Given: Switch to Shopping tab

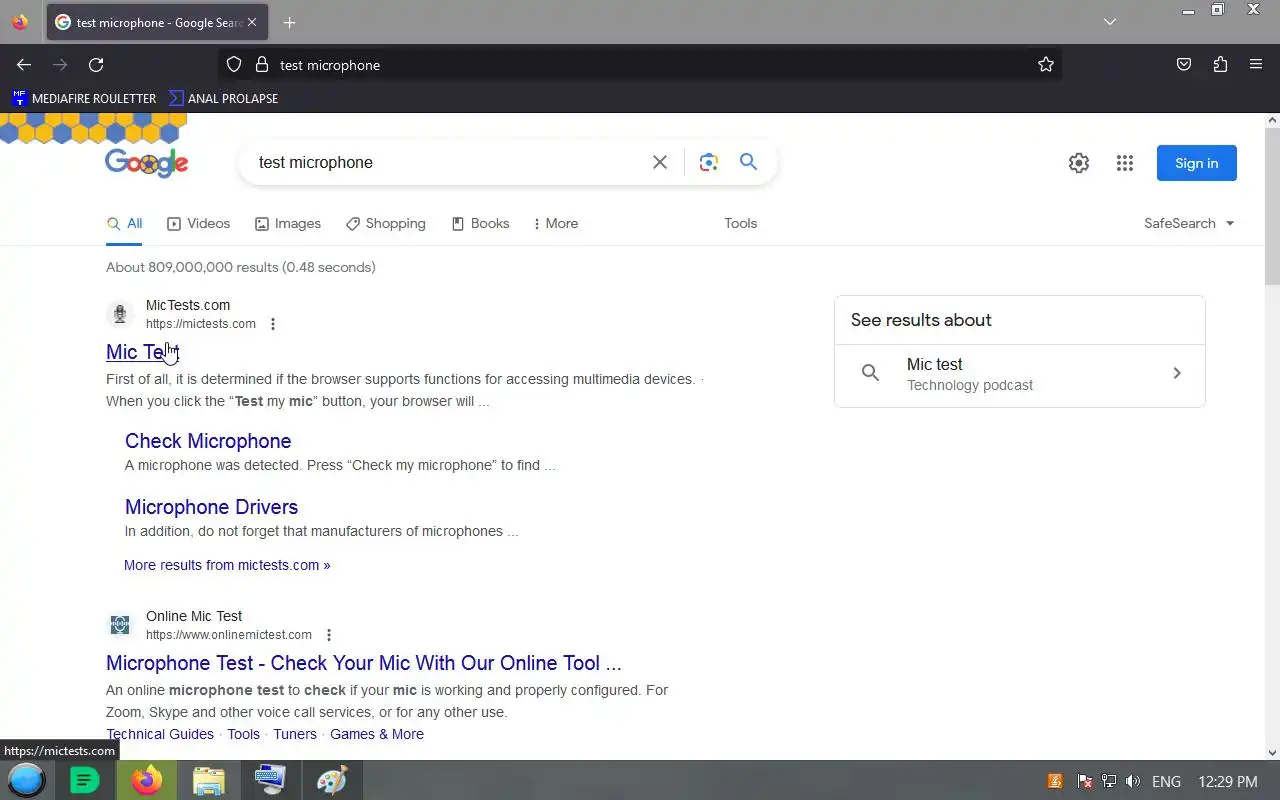Looking at the screenshot, I should tap(386, 224).
